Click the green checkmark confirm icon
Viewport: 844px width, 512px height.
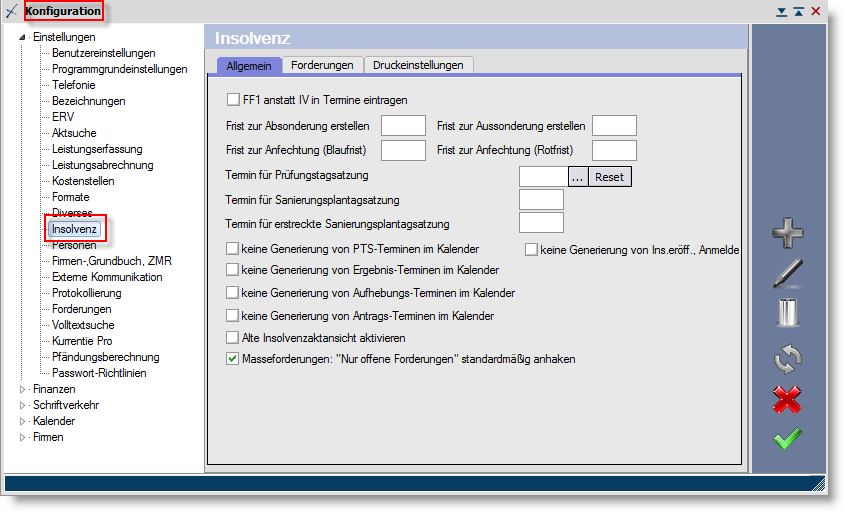tap(787, 439)
